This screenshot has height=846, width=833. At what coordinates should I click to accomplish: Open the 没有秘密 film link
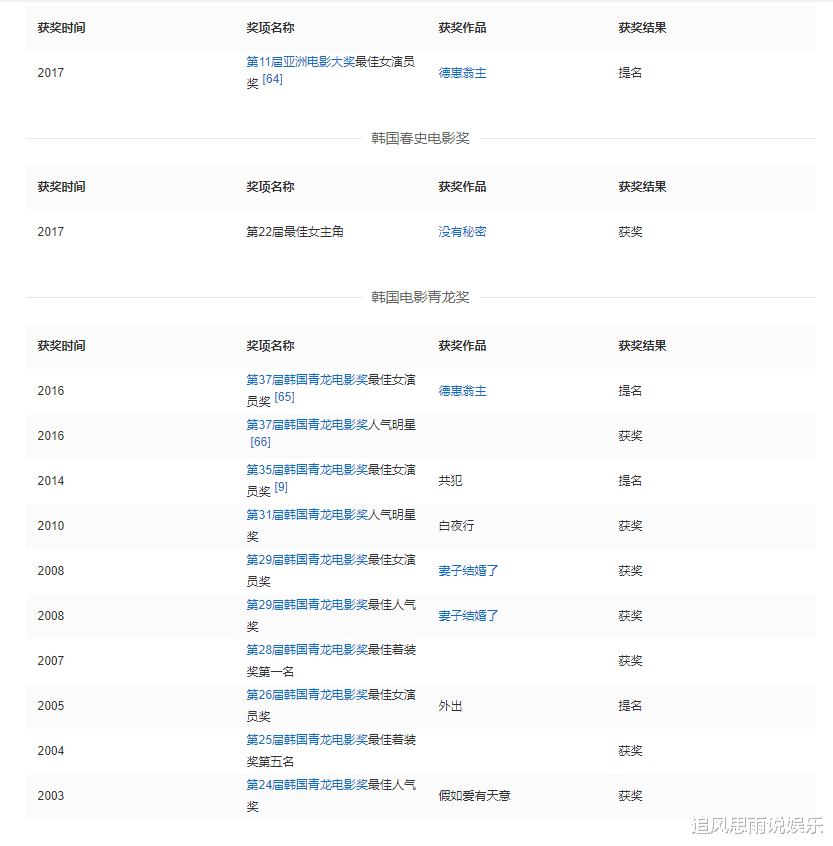tap(462, 232)
